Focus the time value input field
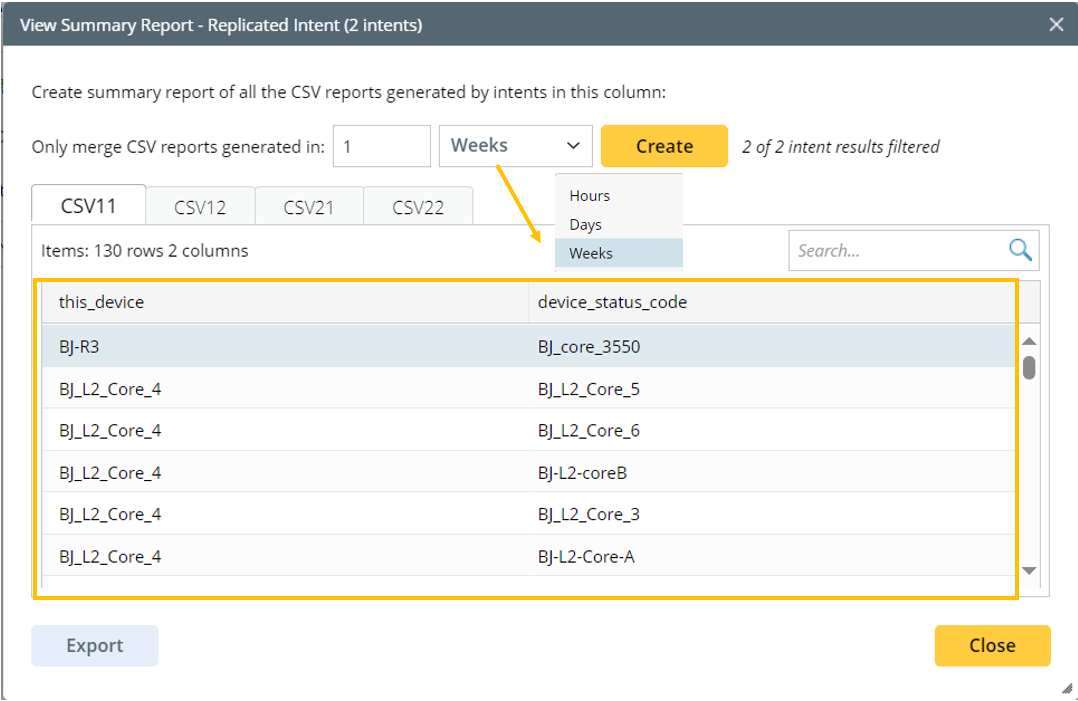The height and width of the screenshot is (701, 1078). click(381, 146)
